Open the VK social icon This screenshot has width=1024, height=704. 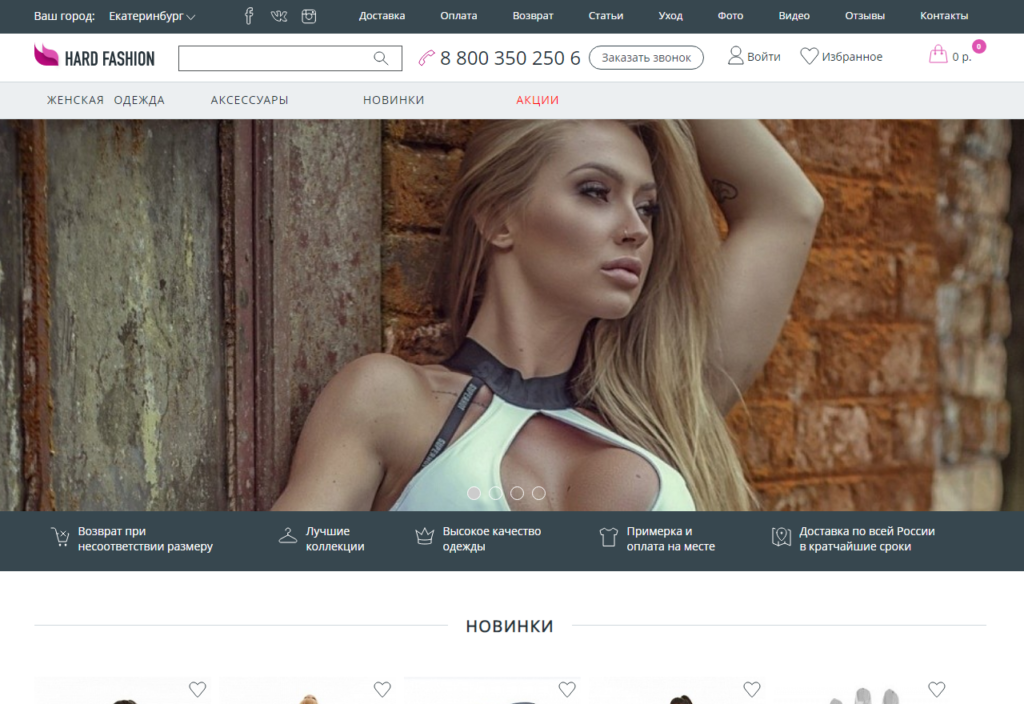click(279, 16)
